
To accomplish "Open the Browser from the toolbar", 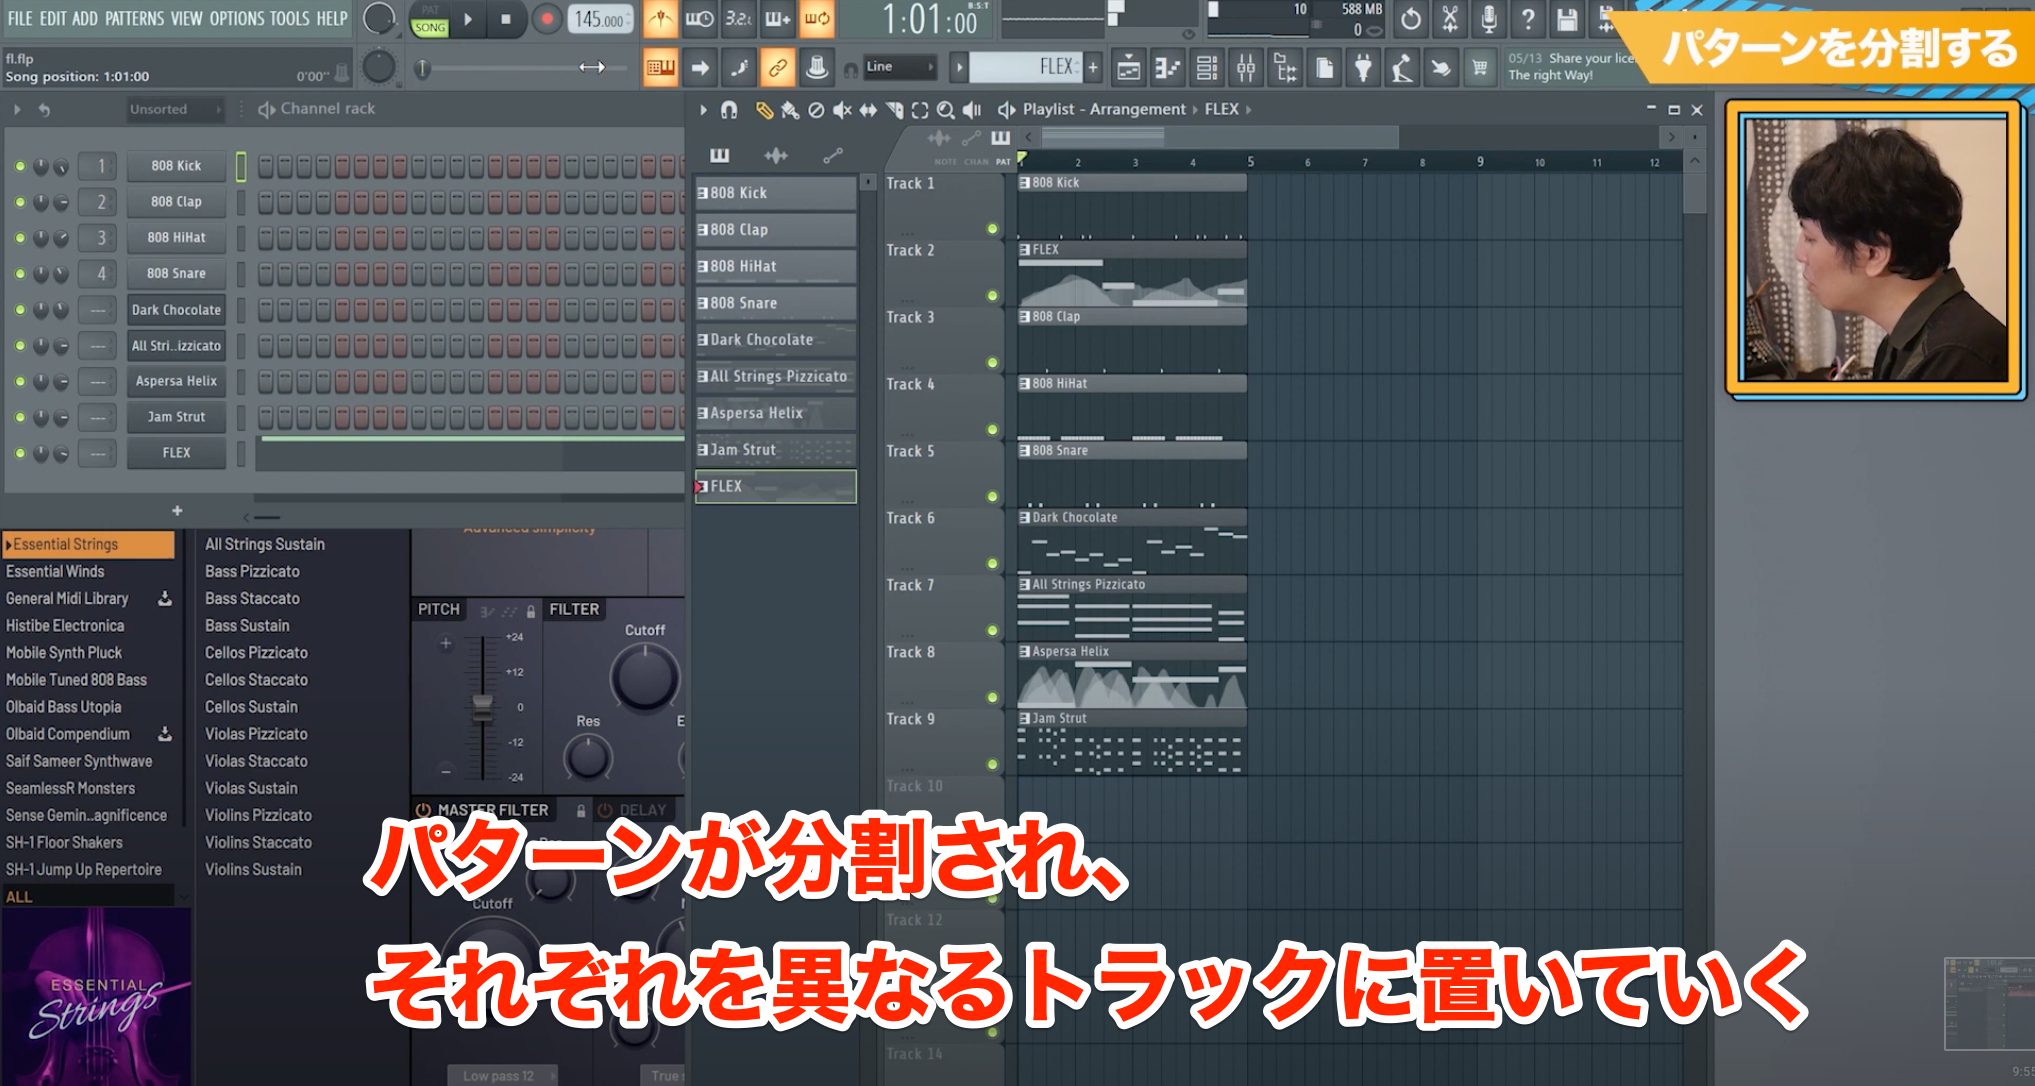I will (x=1285, y=68).
